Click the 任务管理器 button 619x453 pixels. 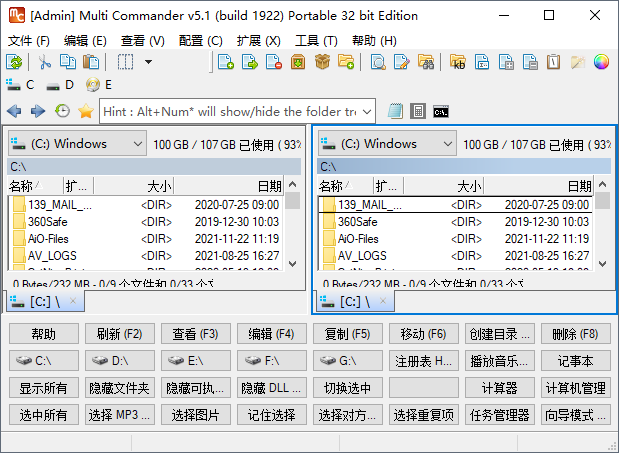pos(499,415)
